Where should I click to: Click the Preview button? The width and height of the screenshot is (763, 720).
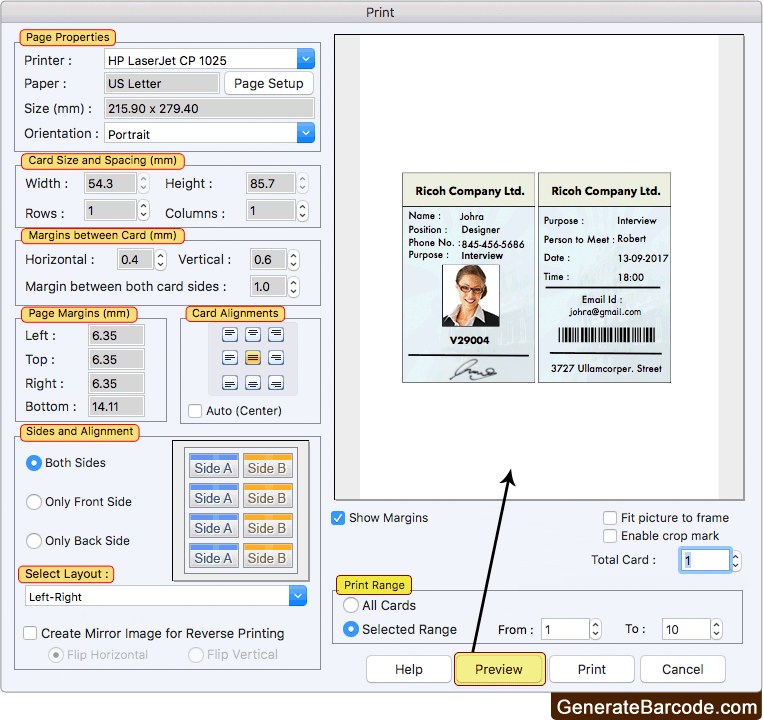499,669
